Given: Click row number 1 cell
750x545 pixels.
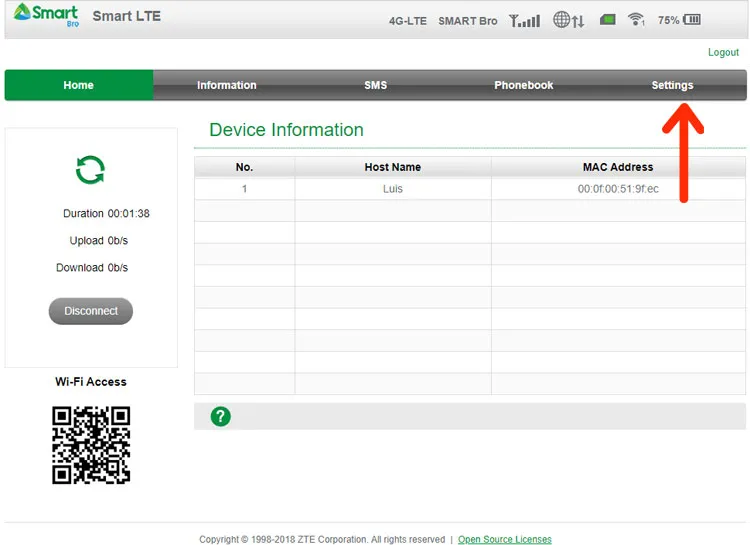Looking at the screenshot, I should (x=244, y=189).
